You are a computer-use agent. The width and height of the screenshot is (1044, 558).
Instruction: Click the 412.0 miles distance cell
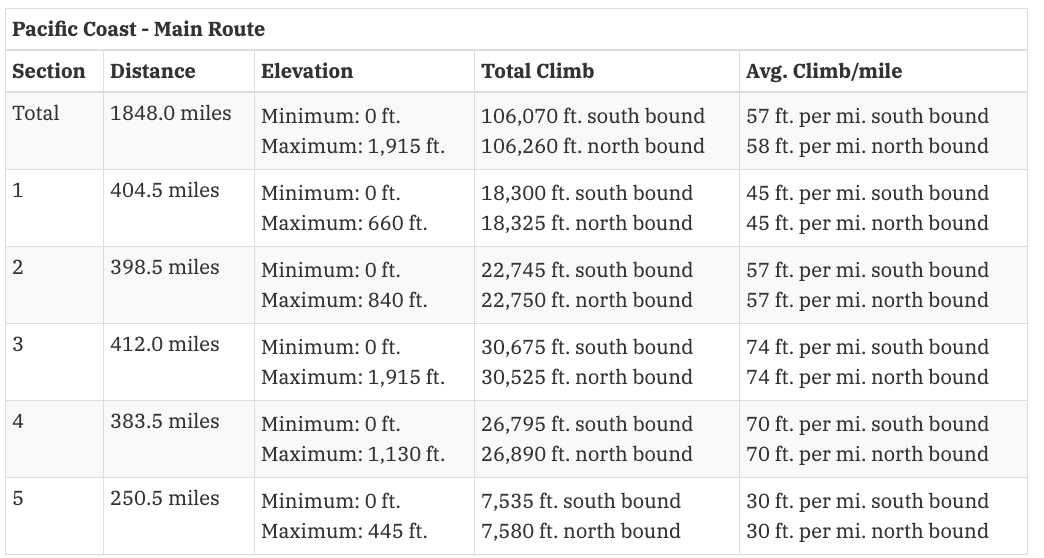point(164,344)
